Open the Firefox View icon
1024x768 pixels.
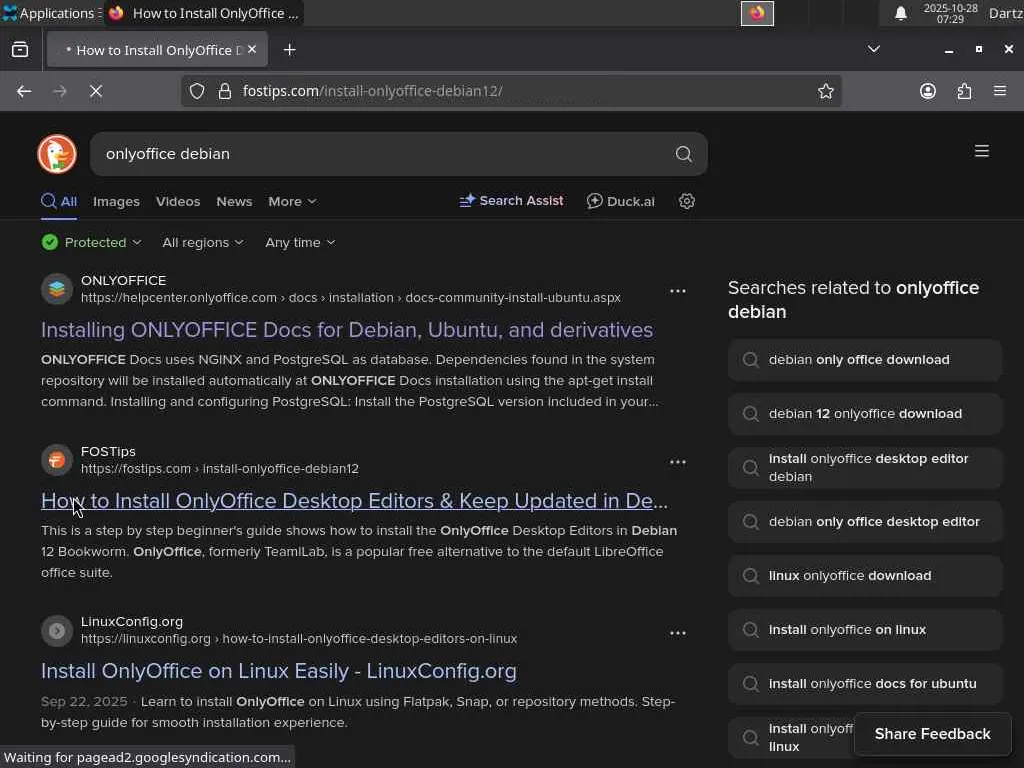(20, 50)
